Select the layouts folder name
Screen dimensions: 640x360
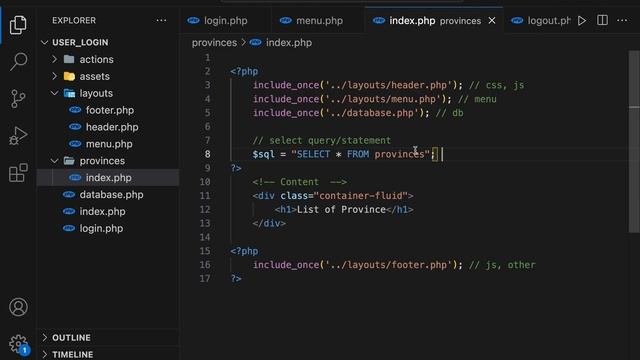click(x=96, y=93)
